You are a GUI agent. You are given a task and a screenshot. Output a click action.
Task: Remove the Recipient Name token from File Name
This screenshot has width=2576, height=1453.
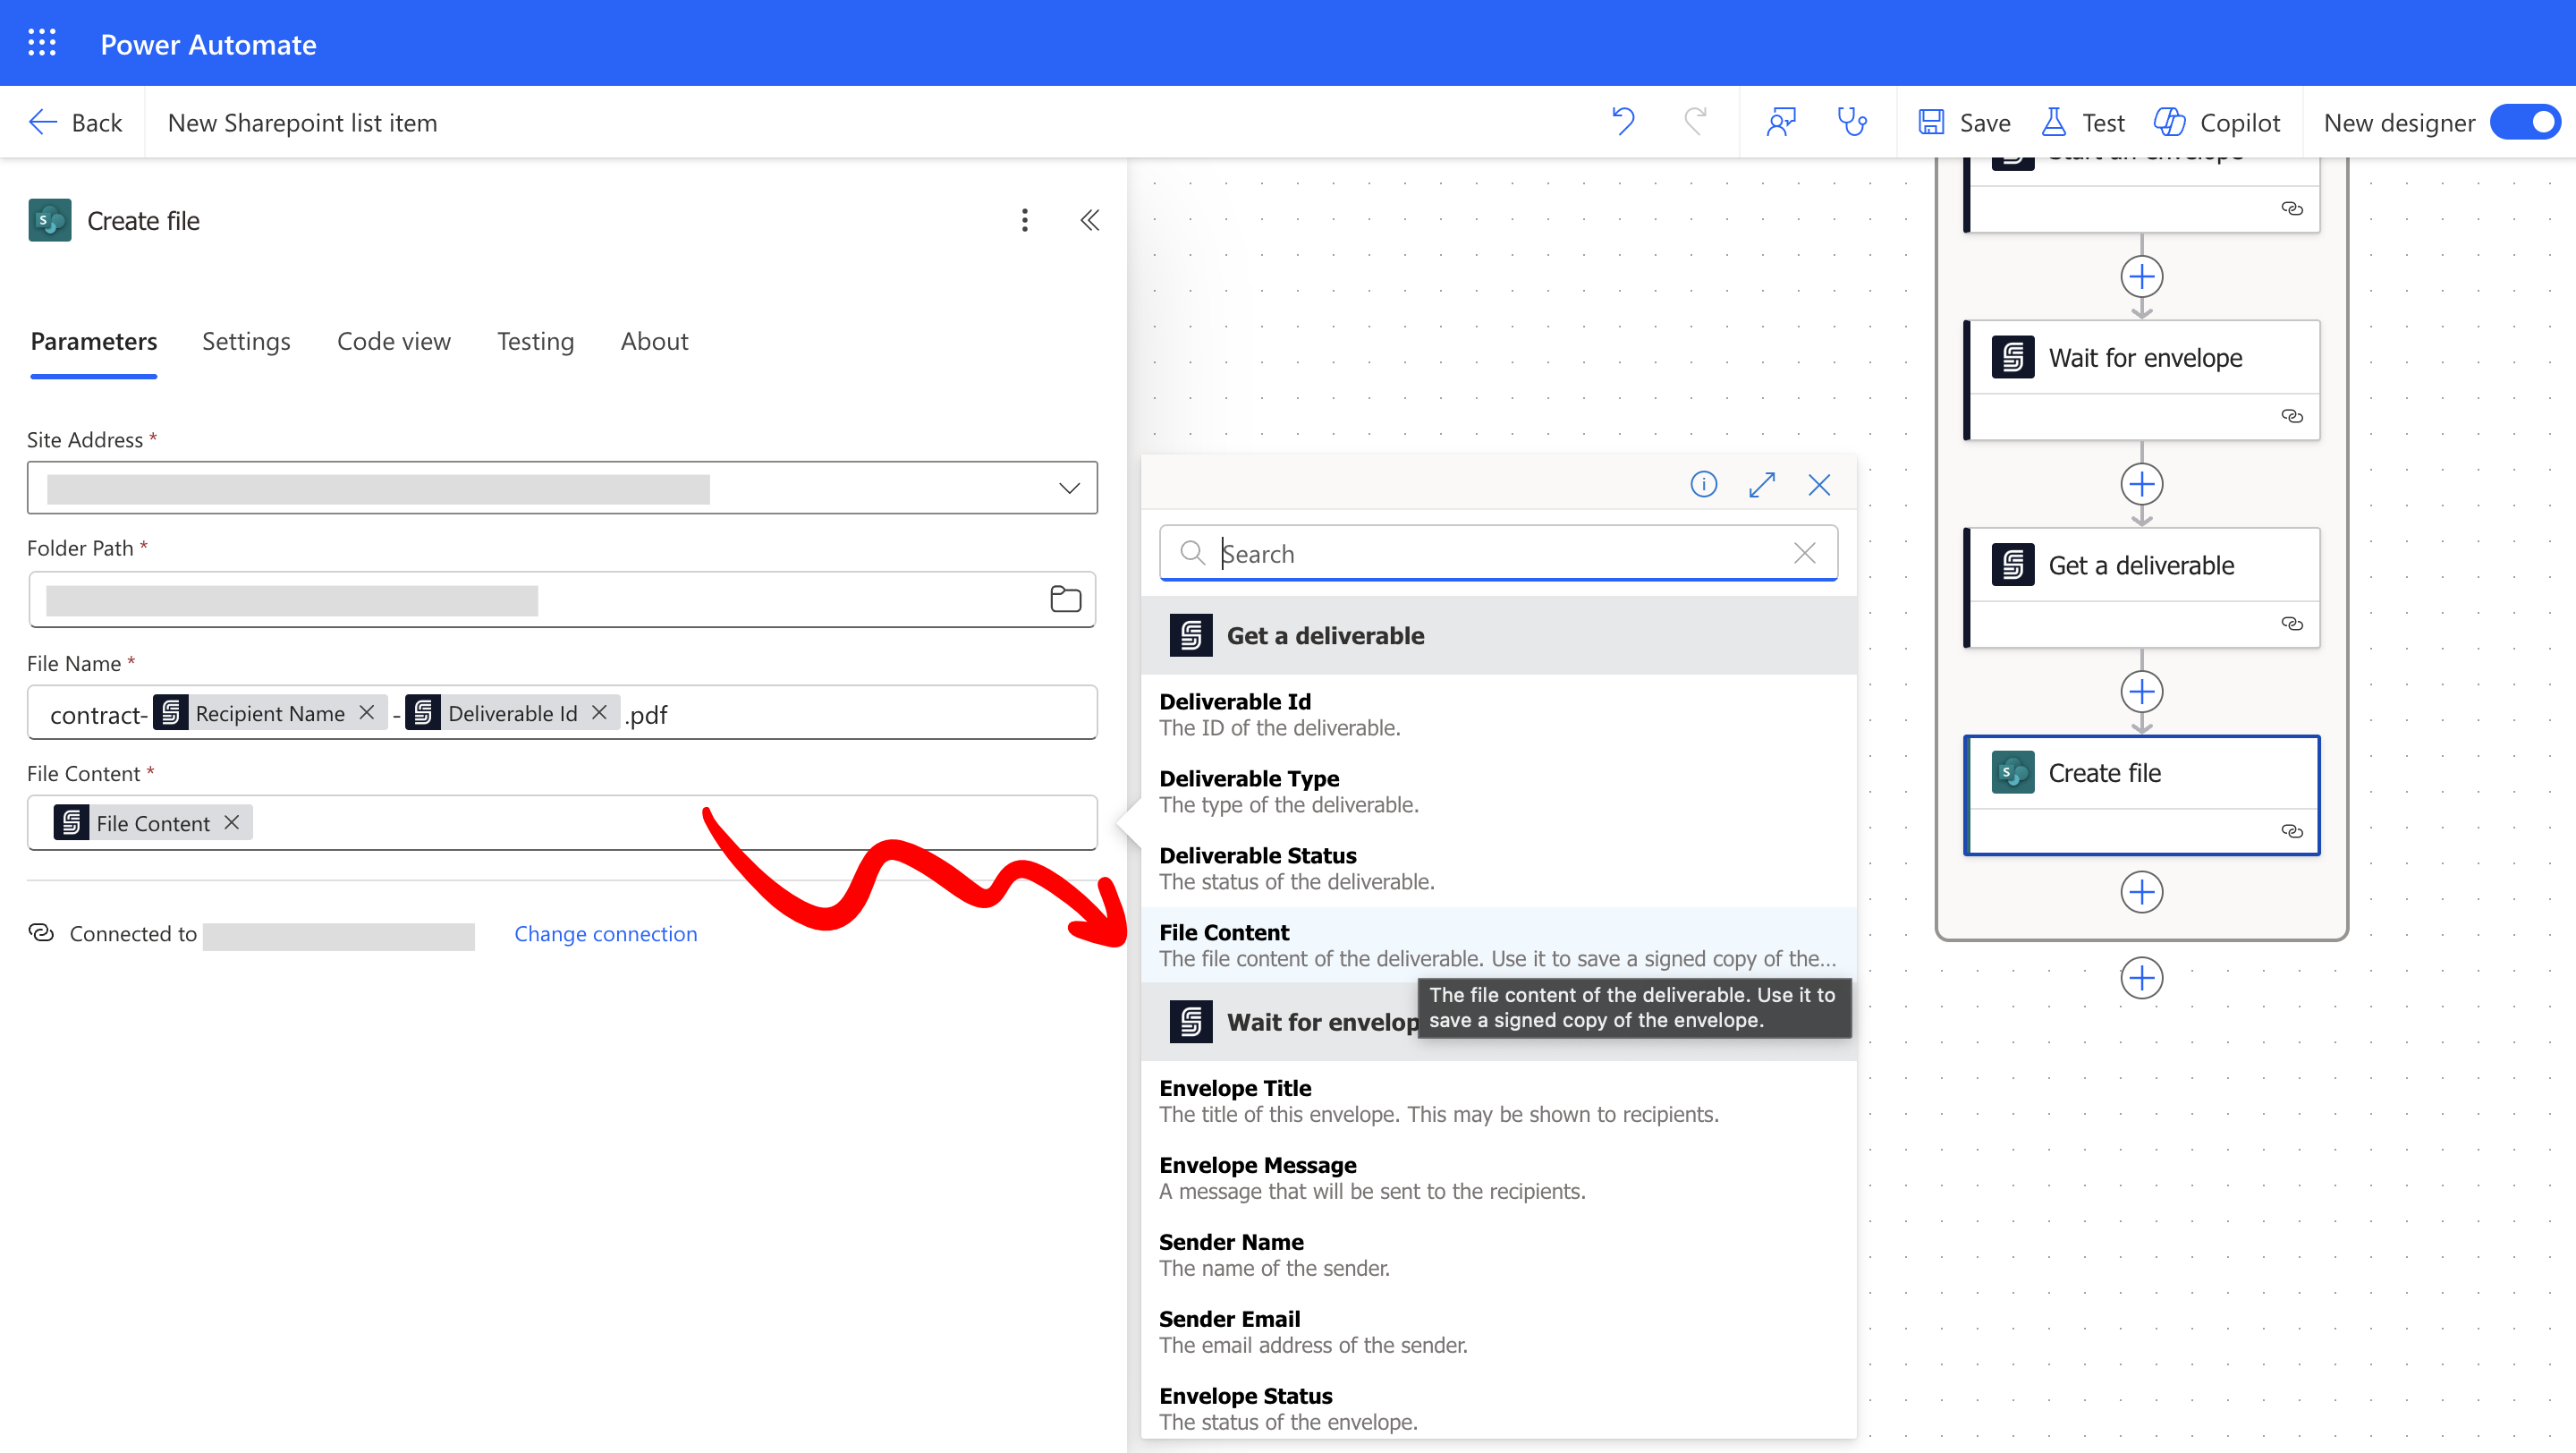pyautogui.click(x=367, y=712)
